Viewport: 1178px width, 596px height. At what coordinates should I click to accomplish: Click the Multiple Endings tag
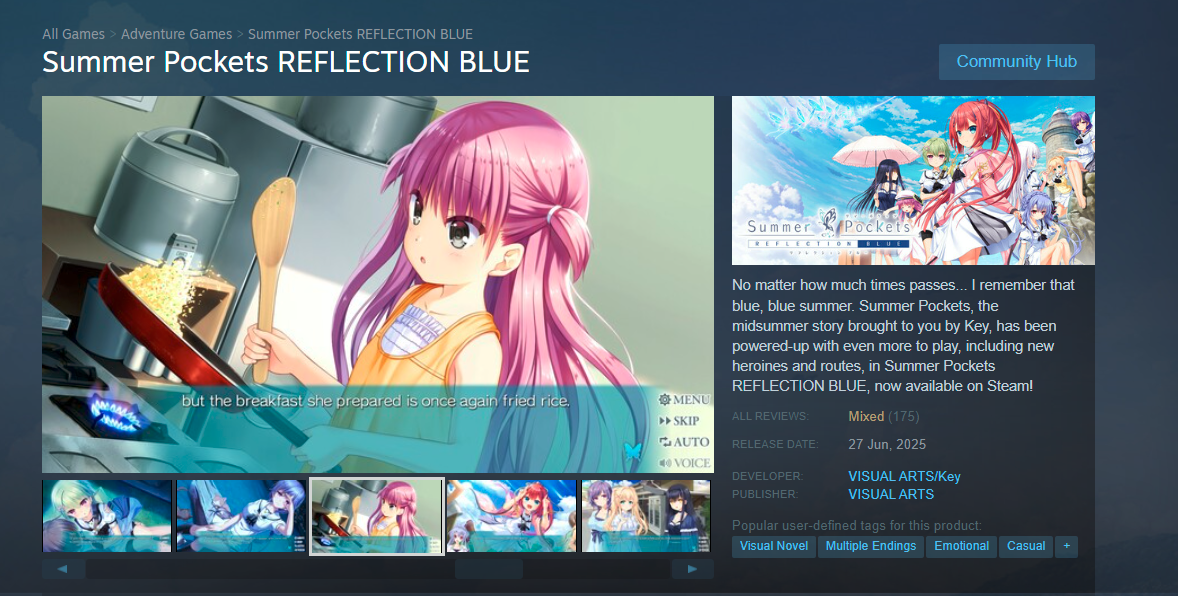pyautogui.click(x=871, y=546)
